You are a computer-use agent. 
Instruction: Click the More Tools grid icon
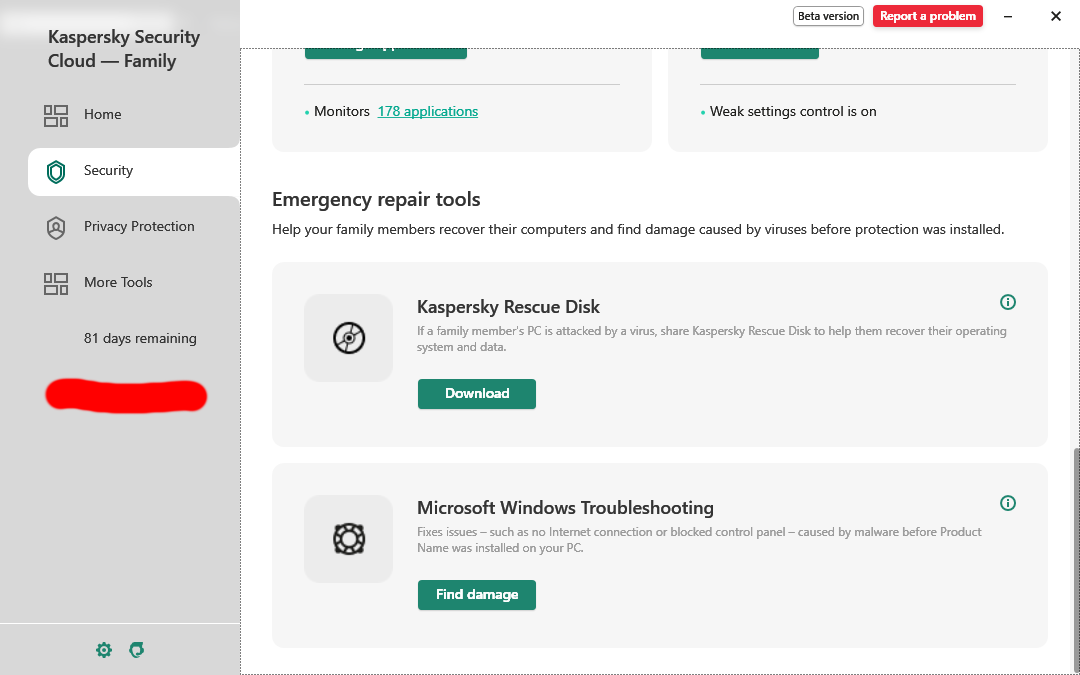coord(56,283)
